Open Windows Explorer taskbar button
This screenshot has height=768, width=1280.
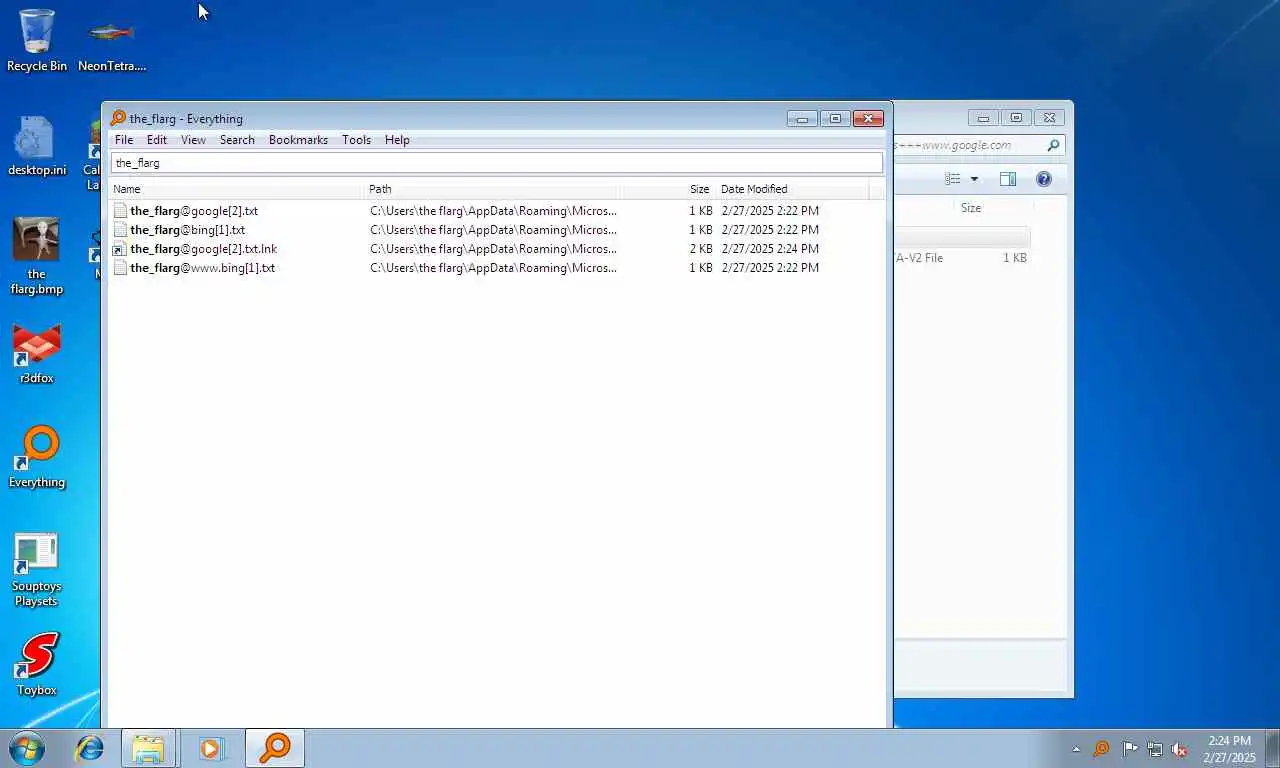point(149,748)
